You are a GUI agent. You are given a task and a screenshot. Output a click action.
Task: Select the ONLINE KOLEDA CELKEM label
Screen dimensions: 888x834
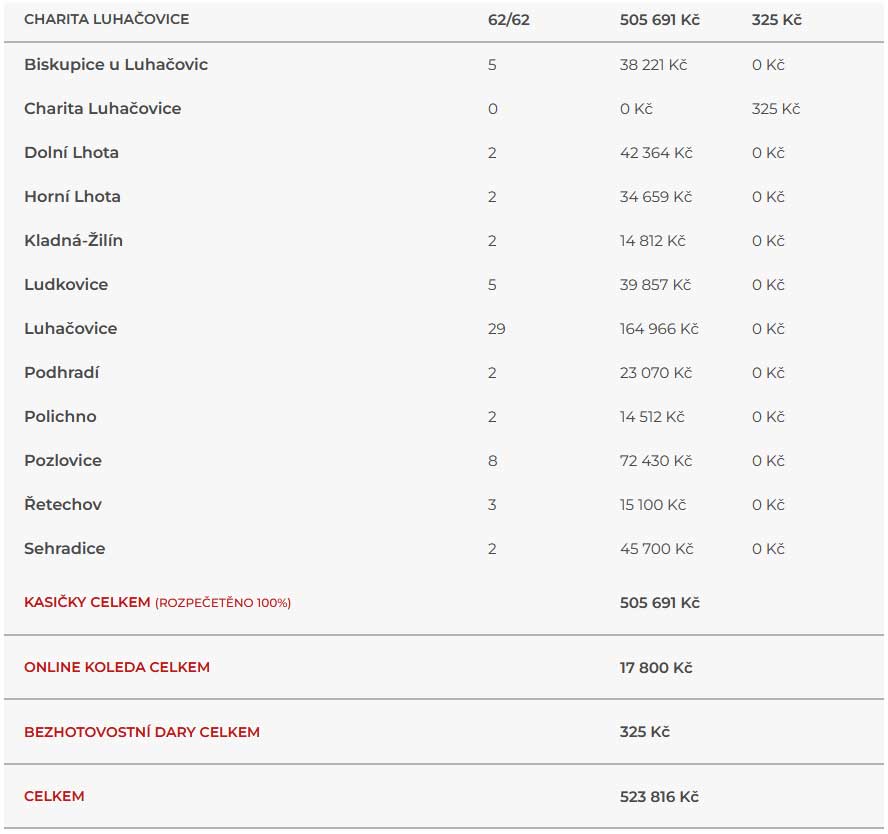(x=117, y=667)
